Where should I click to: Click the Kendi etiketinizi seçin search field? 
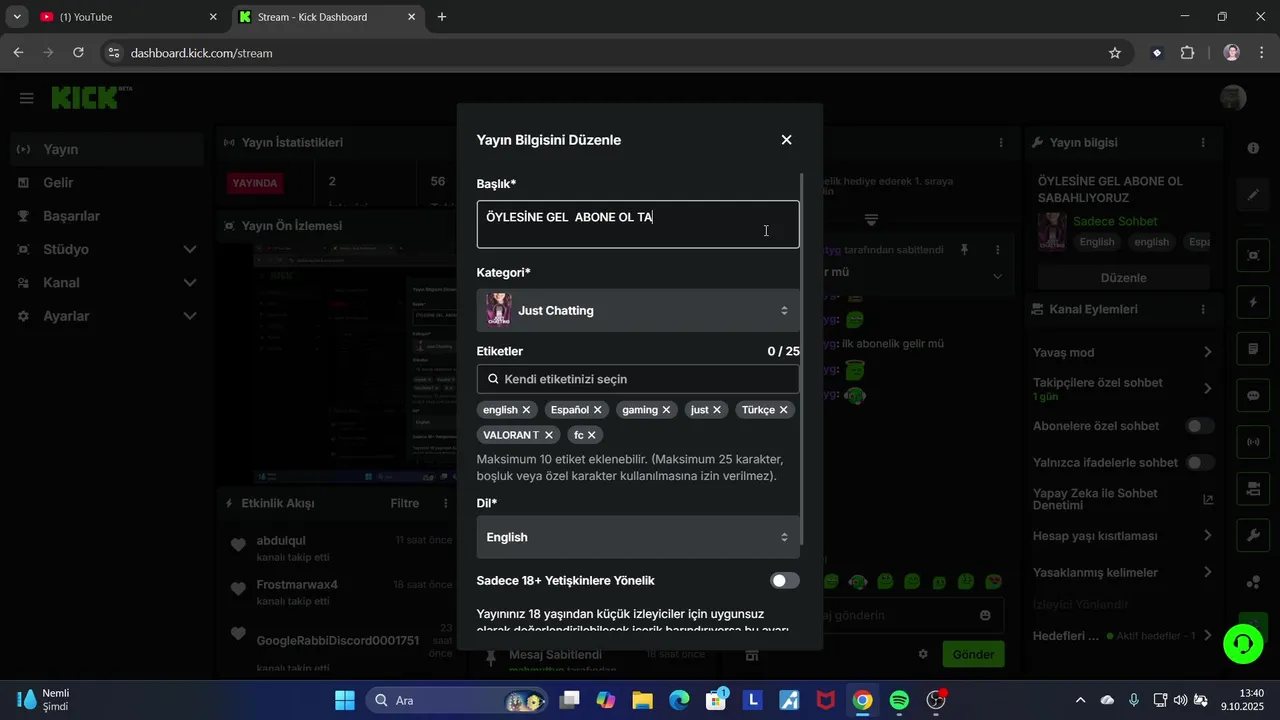click(638, 379)
